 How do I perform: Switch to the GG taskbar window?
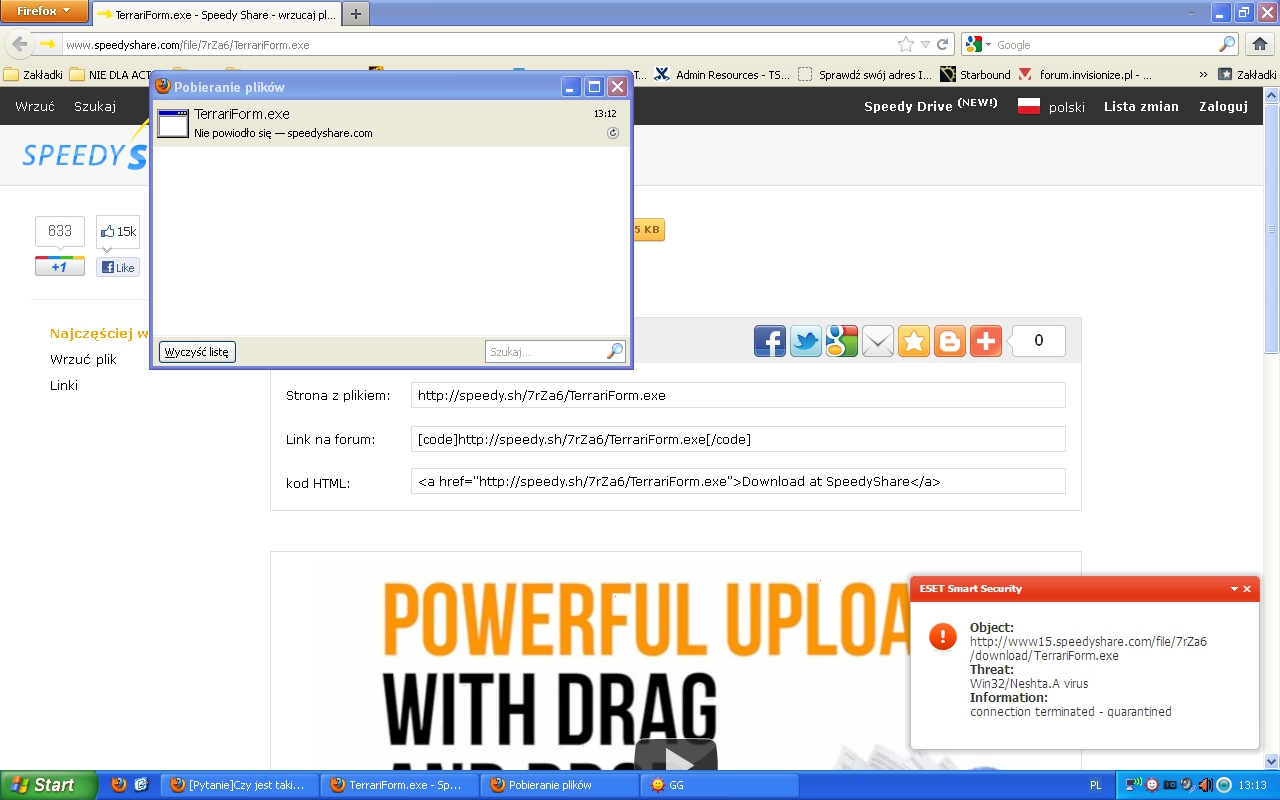point(717,785)
